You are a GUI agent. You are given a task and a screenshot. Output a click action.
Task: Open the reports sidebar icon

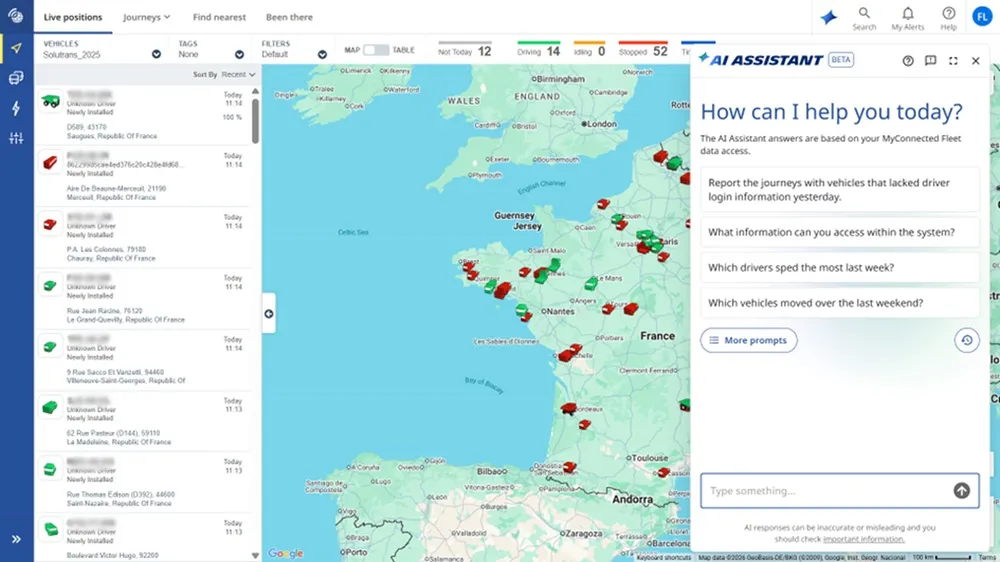coord(17,78)
